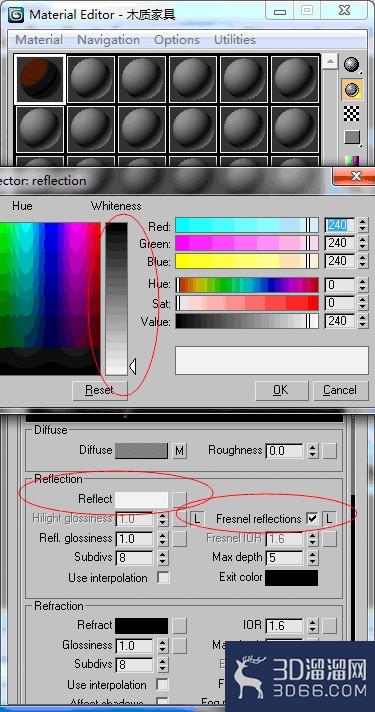Screen dimensions: 375x712
Task: Click the Reflect color swatch
Action: click(141, 499)
